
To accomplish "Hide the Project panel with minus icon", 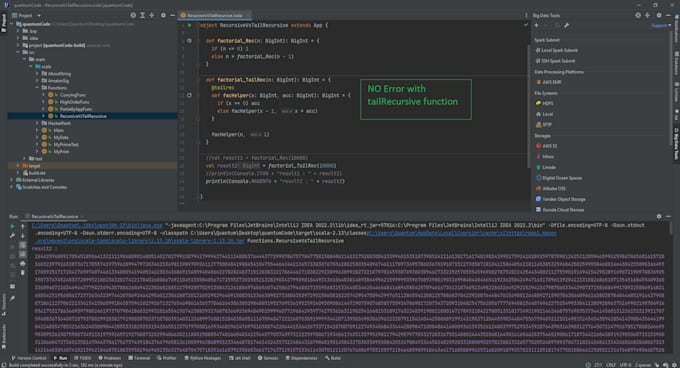I will click(x=172, y=15).
